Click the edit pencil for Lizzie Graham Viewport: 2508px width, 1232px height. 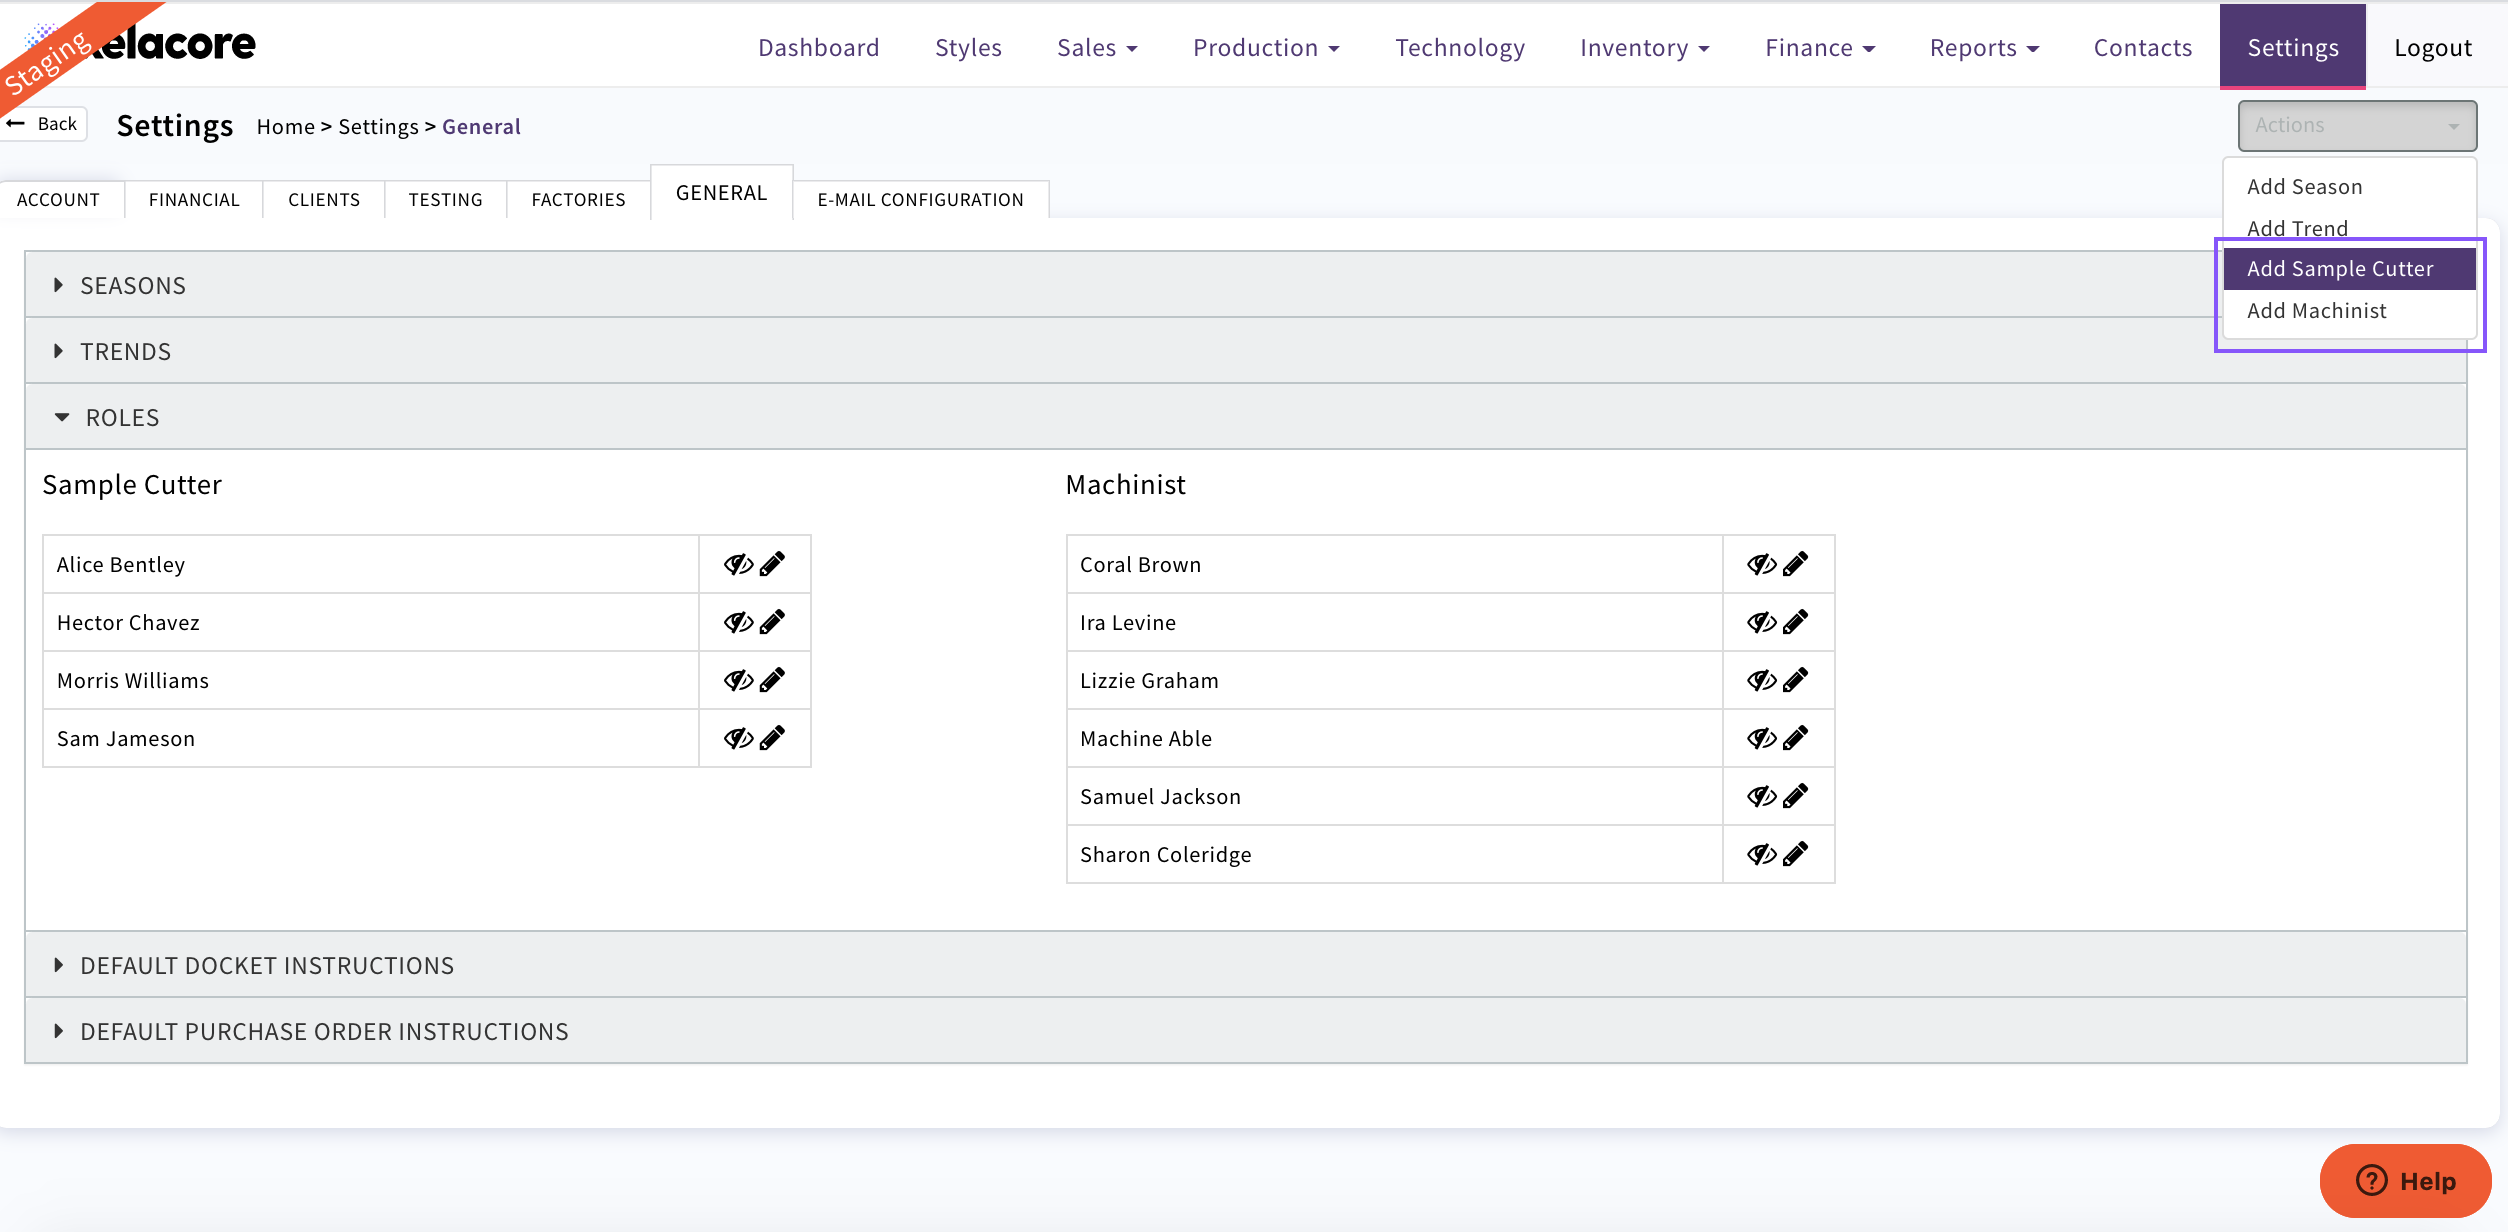point(1795,680)
